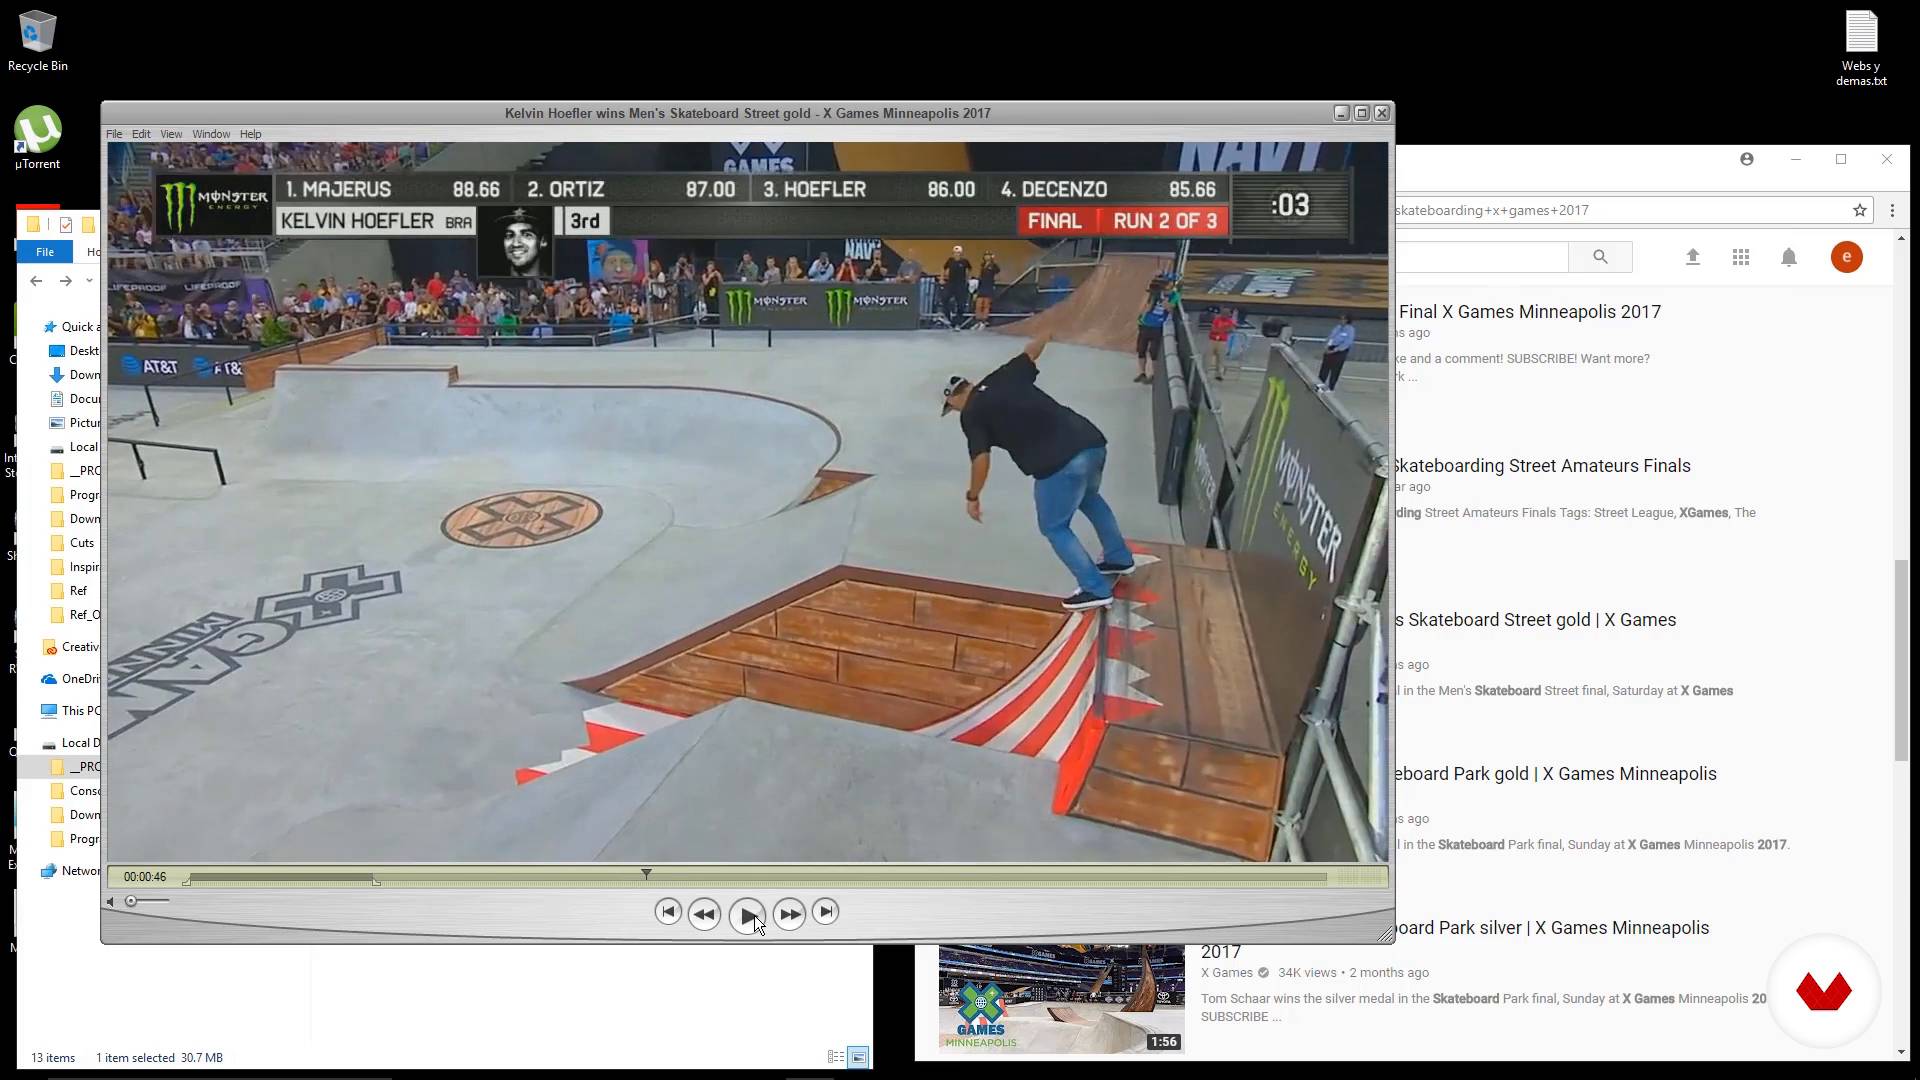Click the Play button in QuickTime

[747, 914]
